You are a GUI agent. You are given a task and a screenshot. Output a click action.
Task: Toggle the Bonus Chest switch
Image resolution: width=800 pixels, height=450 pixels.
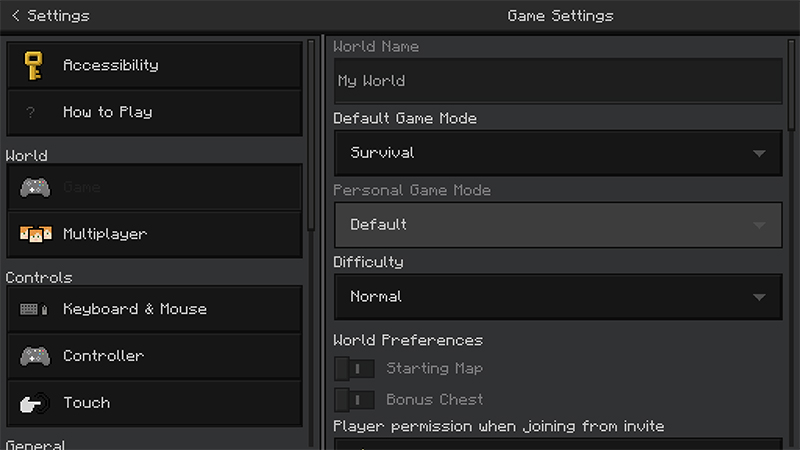[x=355, y=400]
